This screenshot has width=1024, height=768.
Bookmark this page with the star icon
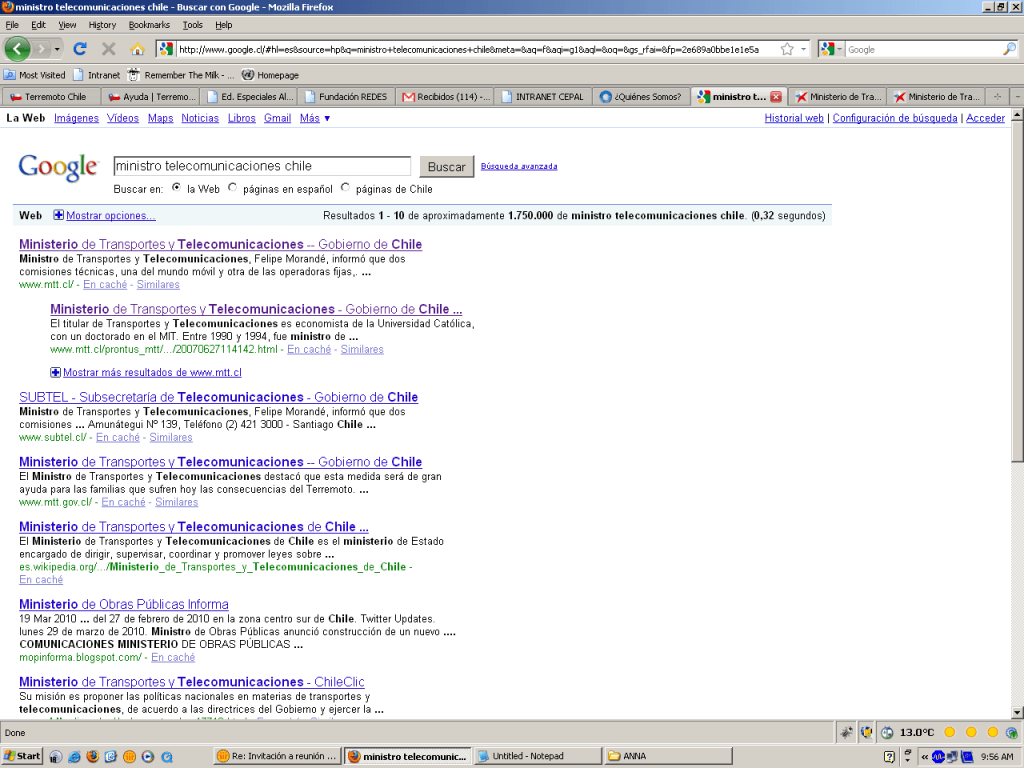[x=787, y=49]
